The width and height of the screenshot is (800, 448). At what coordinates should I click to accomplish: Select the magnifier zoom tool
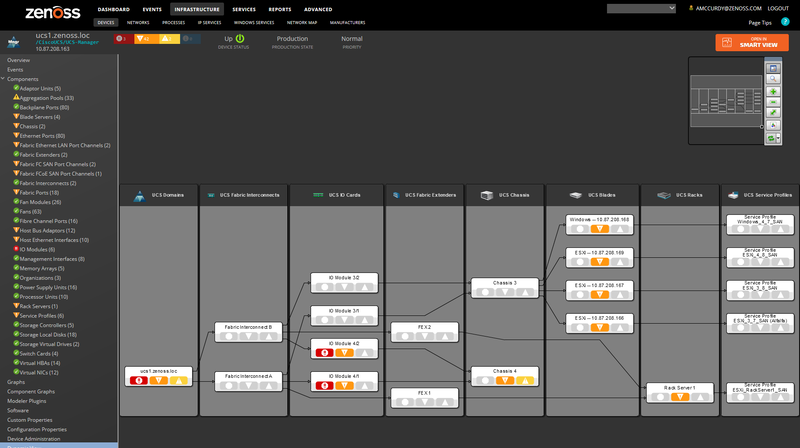773,79
